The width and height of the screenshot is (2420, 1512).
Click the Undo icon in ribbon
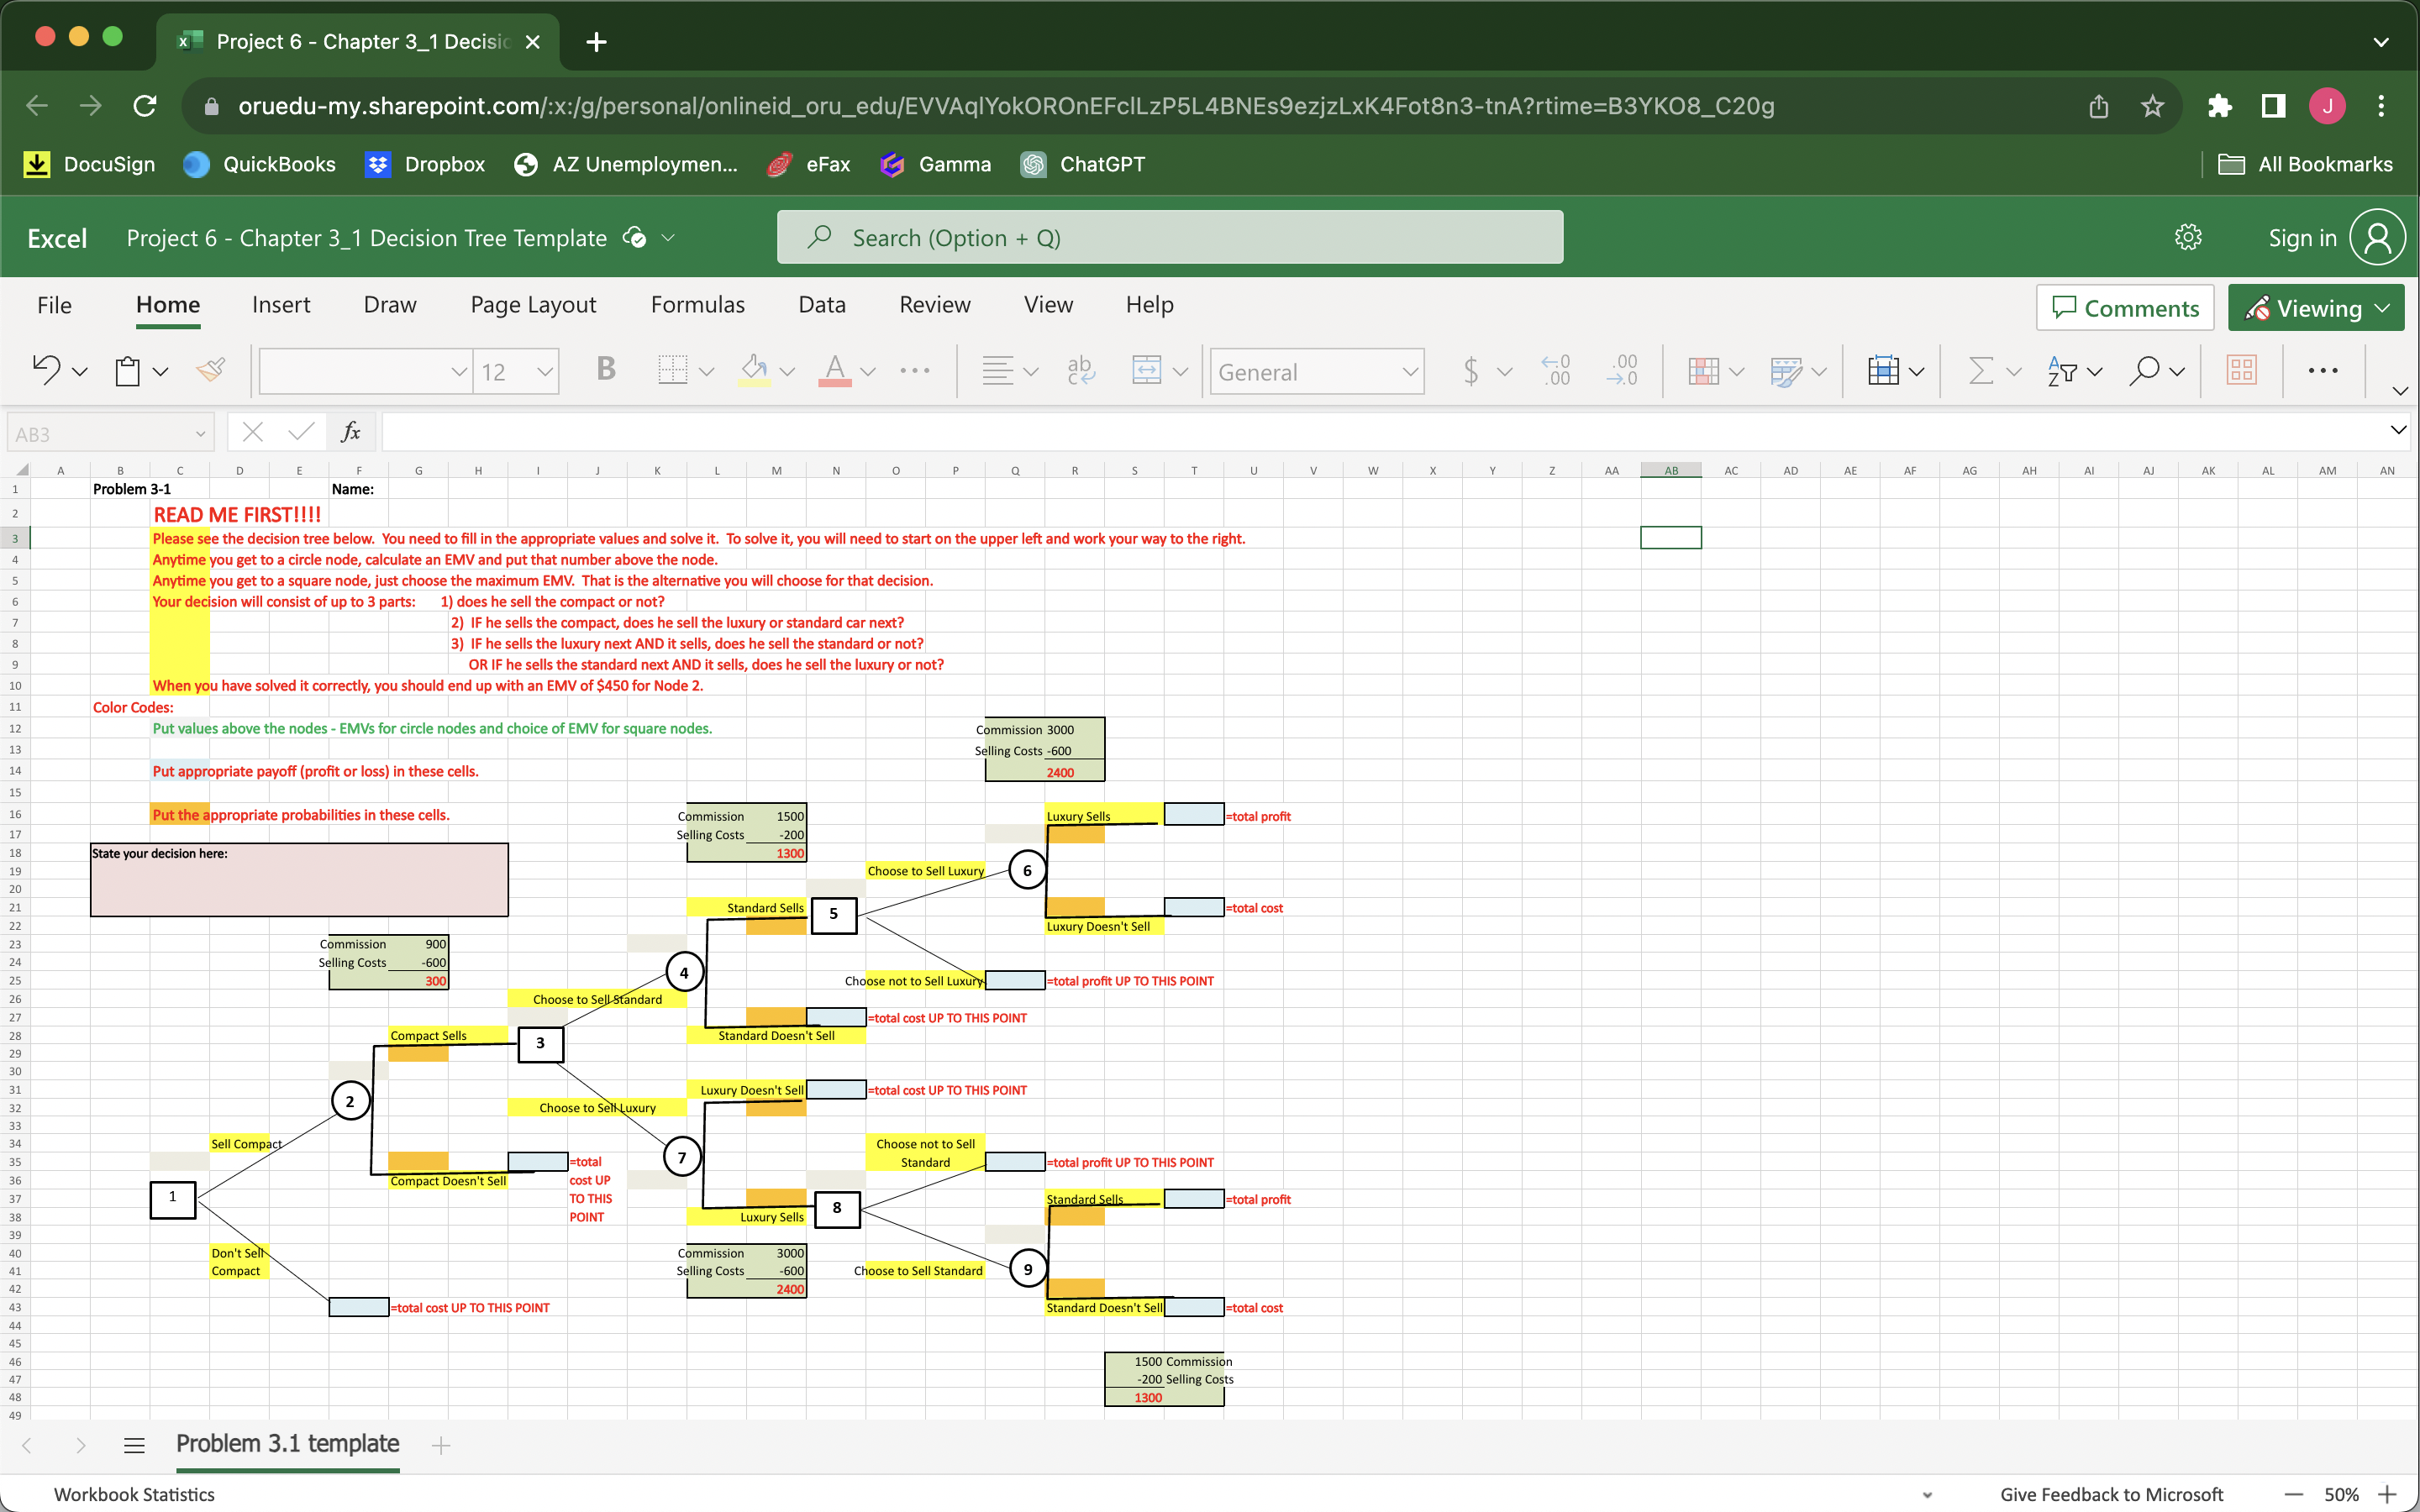[x=46, y=371]
